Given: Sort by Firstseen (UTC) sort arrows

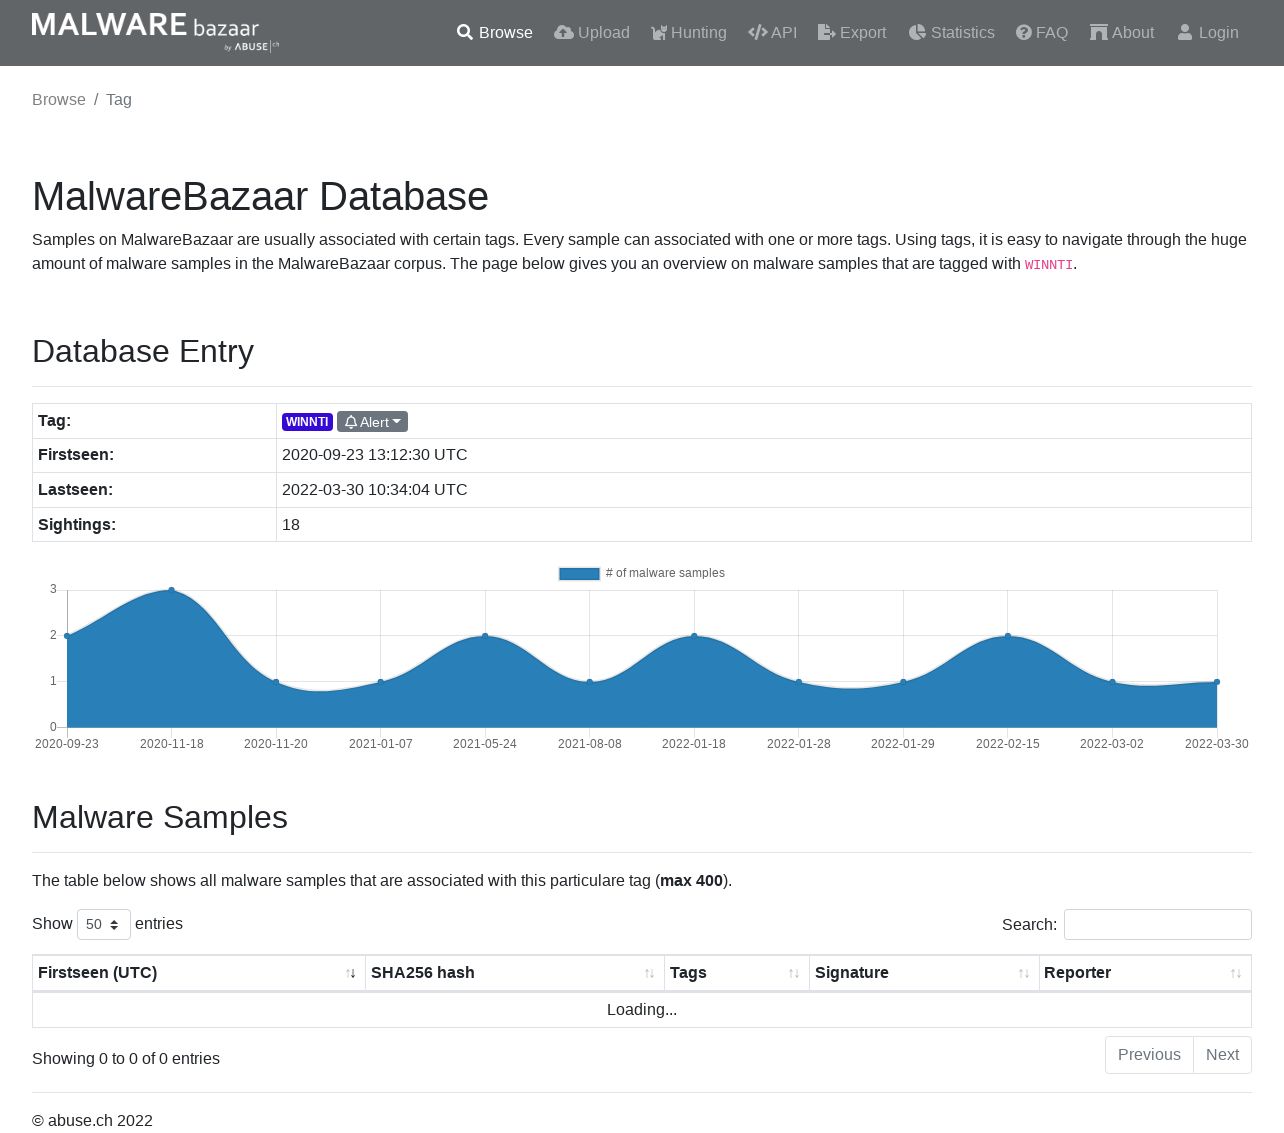Looking at the screenshot, I should tap(351, 973).
